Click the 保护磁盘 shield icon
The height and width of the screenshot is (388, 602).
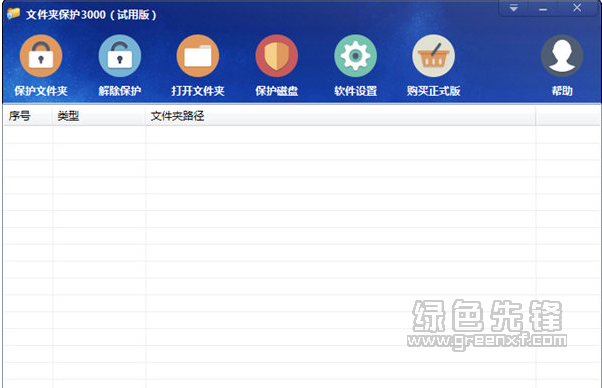(276, 56)
